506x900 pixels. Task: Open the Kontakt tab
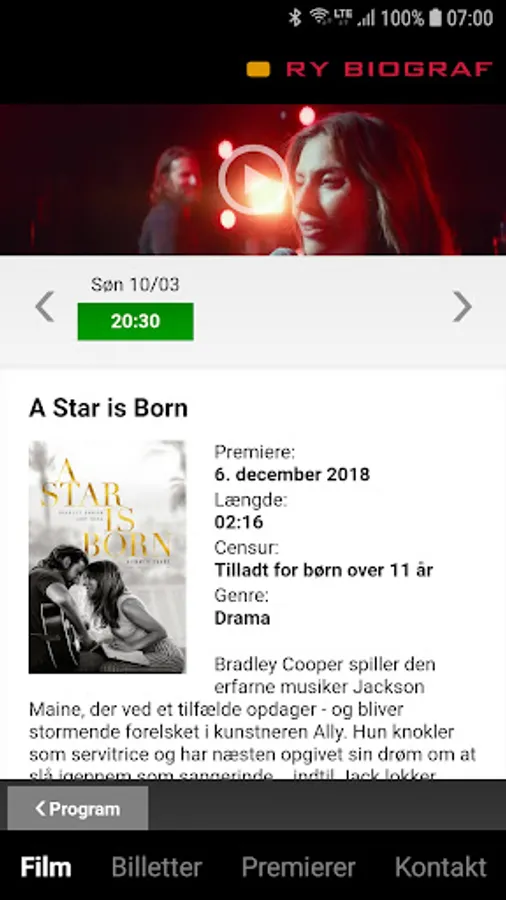pyautogui.click(x=441, y=867)
